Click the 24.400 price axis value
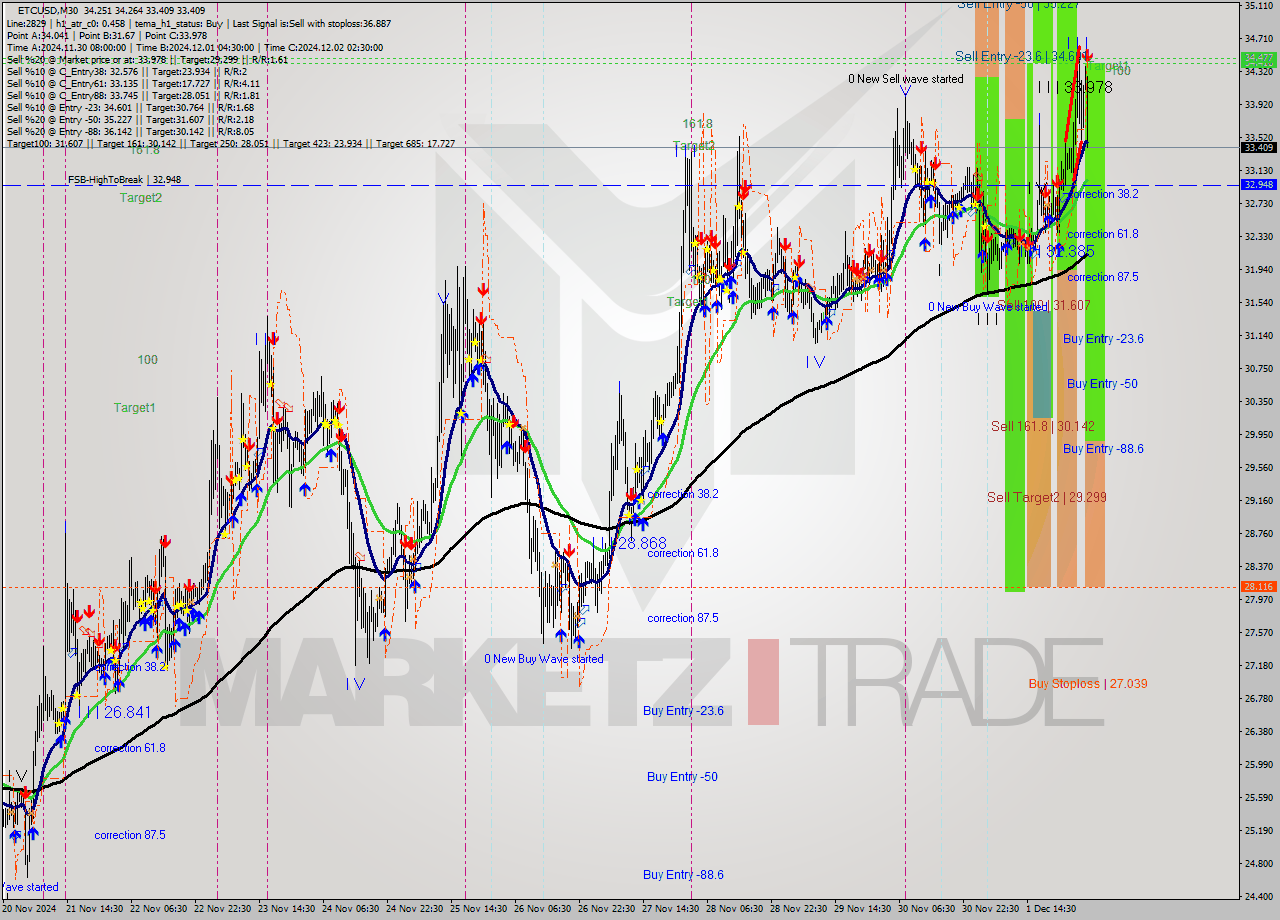 [x=1258, y=897]
